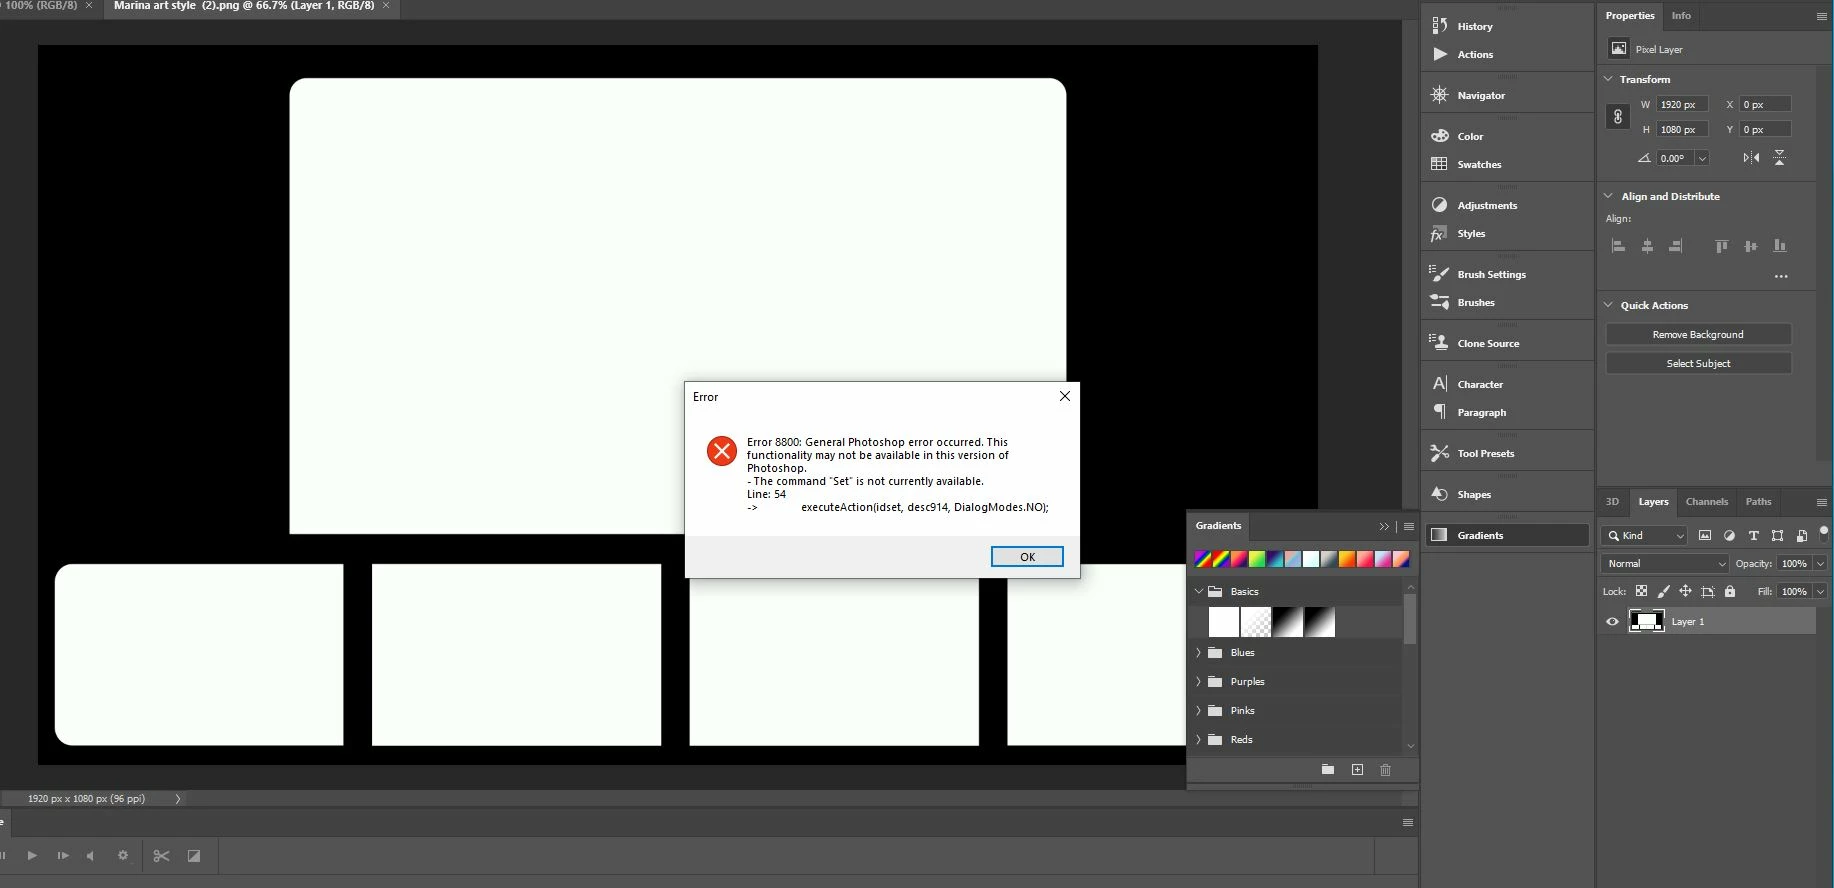Screen dimensions: 1834x888
Task: Toggle link width and height constraint
Action: tap(1618, 117)
